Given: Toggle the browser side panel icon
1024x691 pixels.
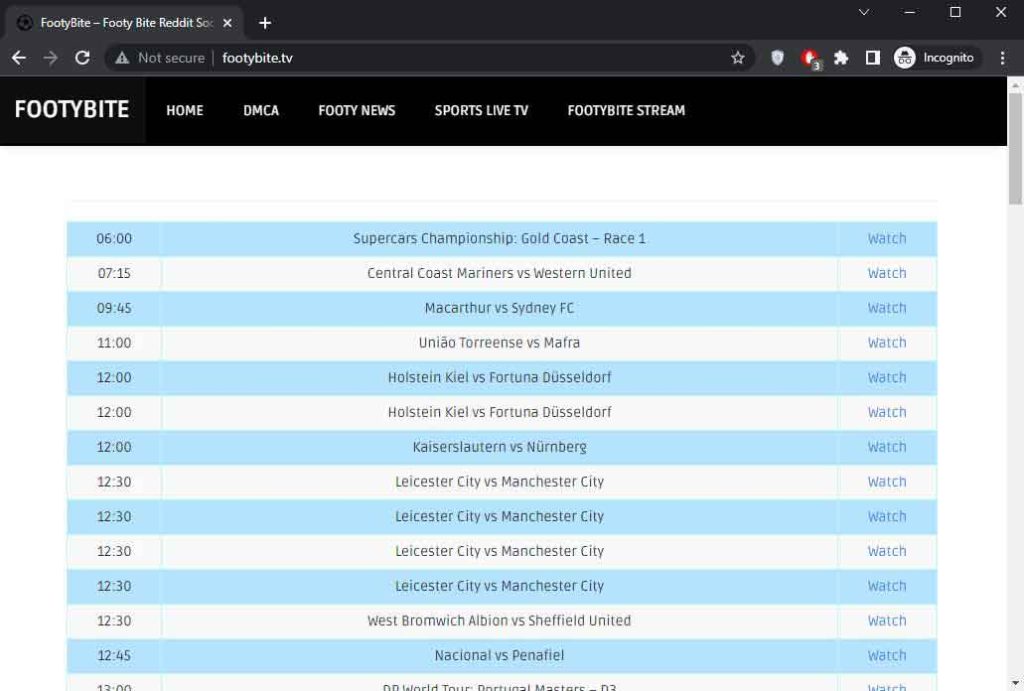Looking at the screenshot, I should click(x=872, y=58).
